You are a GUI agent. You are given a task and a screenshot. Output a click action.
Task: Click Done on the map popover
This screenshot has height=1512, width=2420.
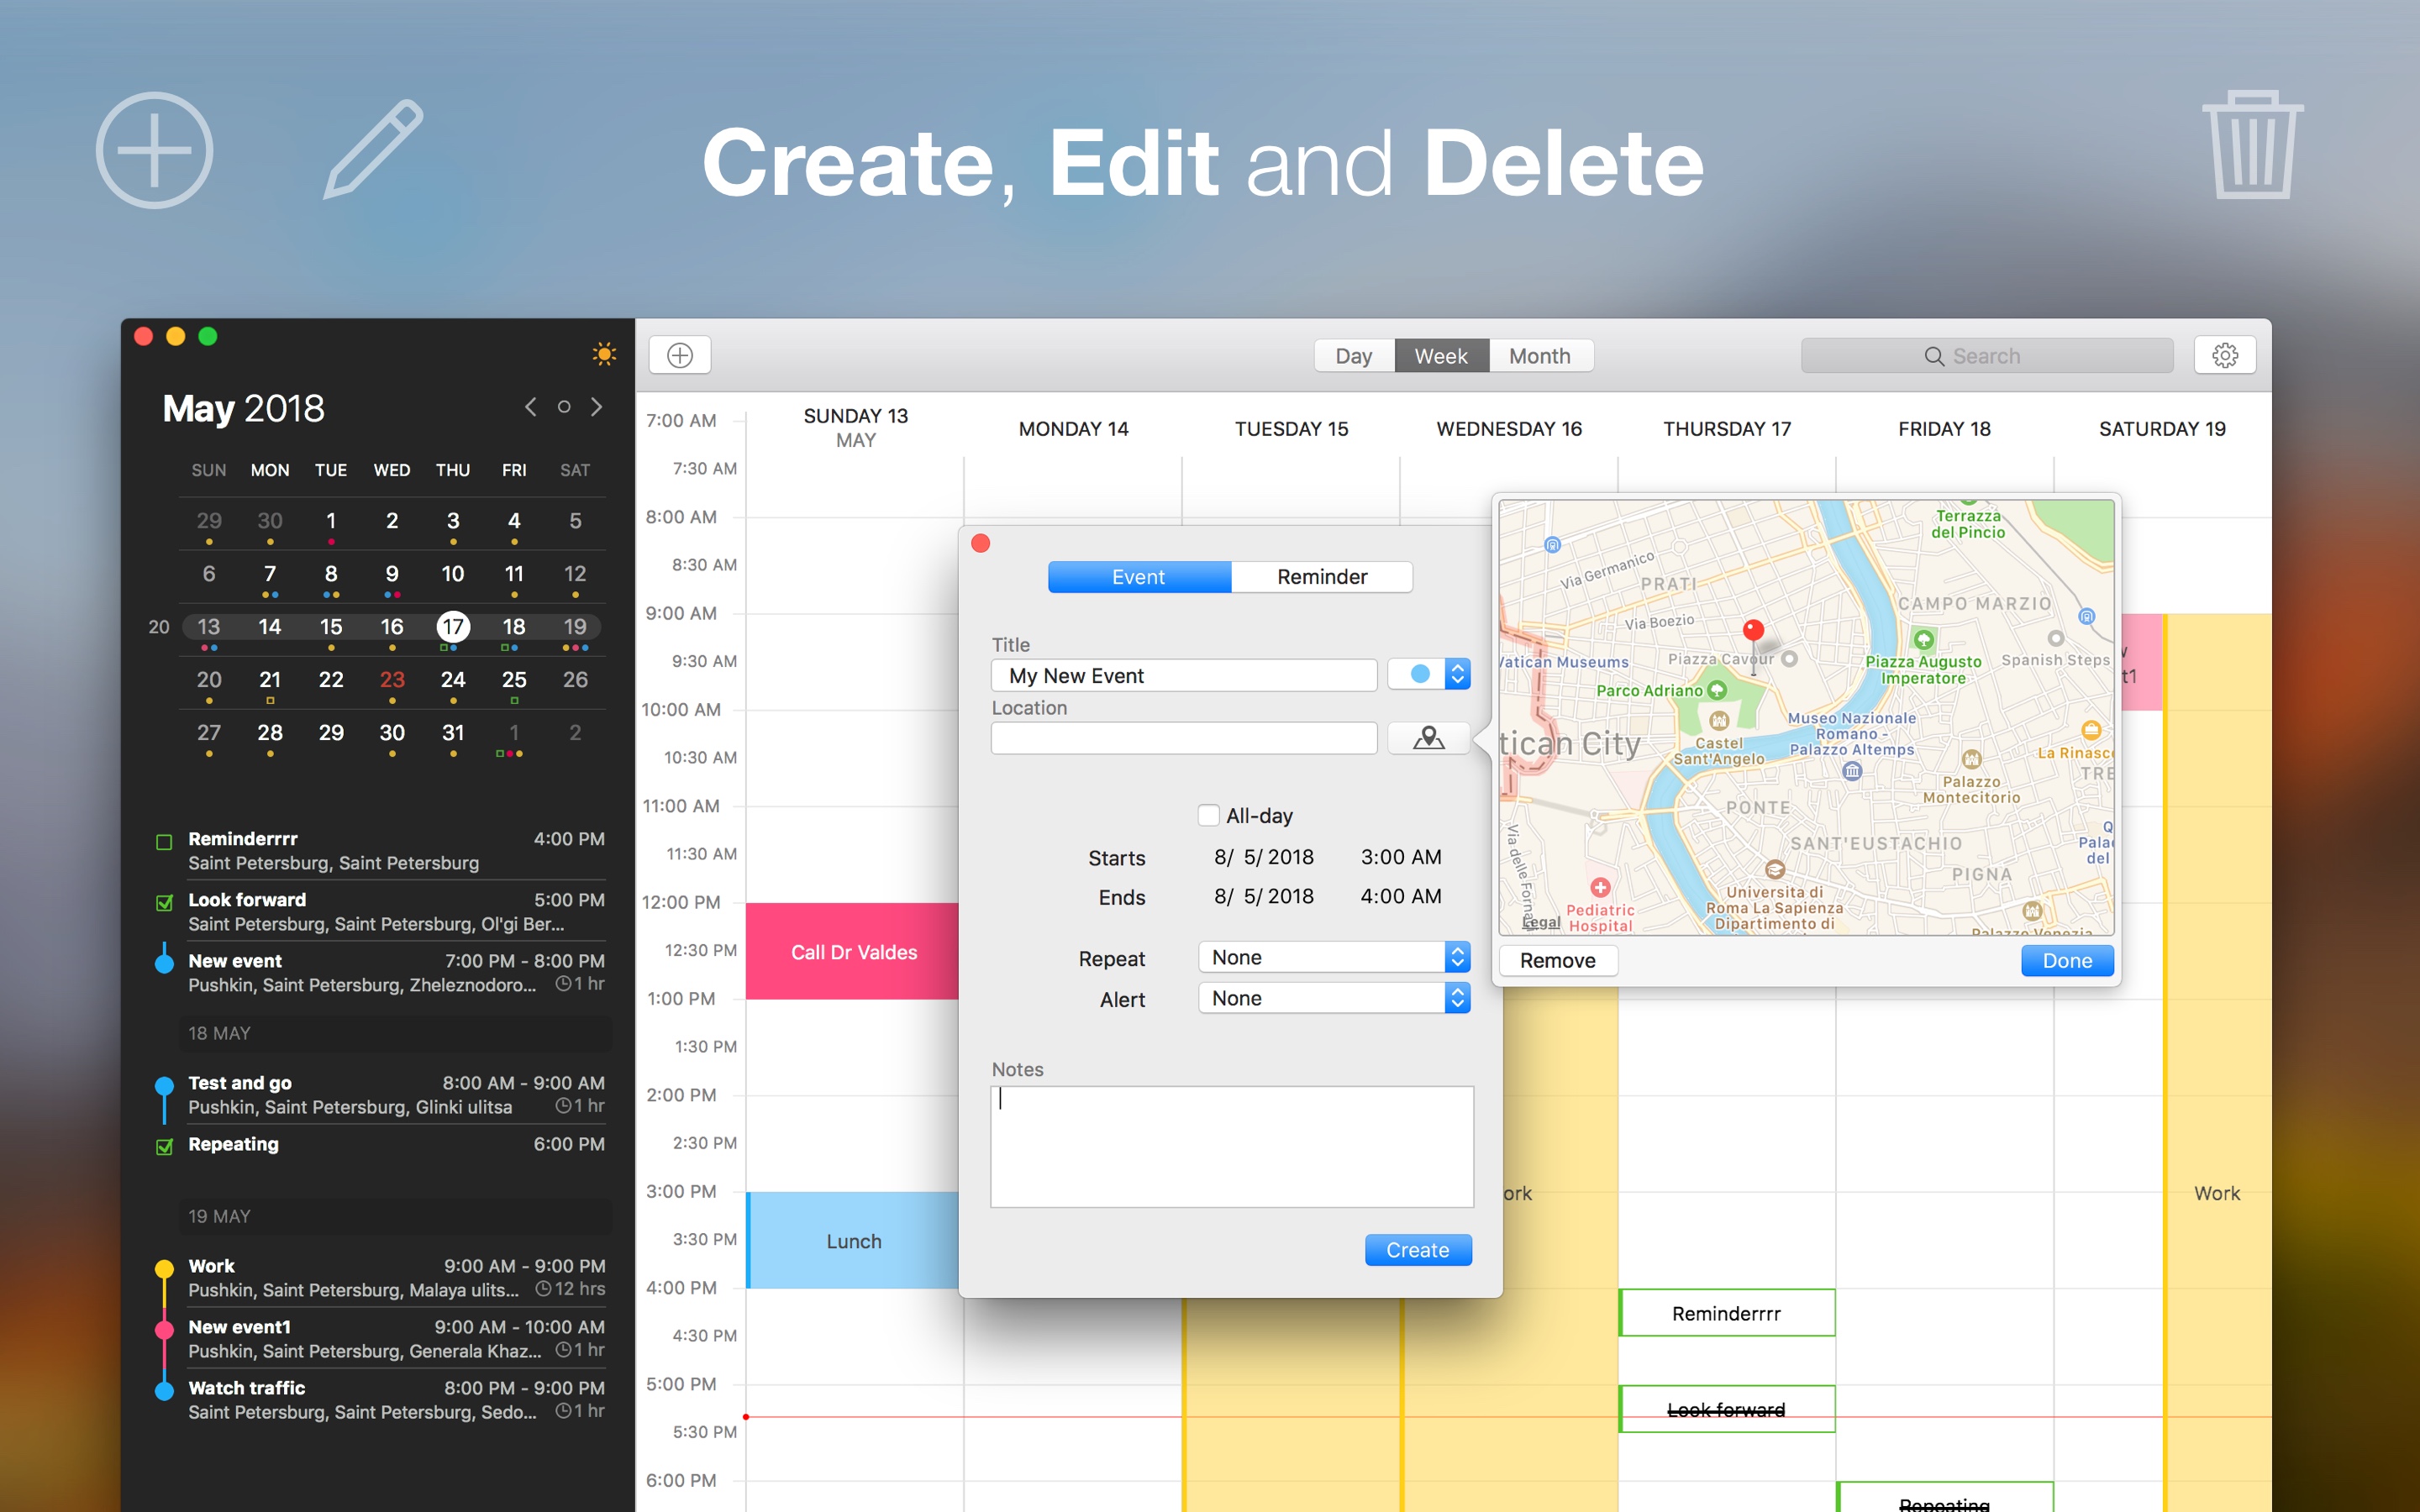coord(2066,961)
